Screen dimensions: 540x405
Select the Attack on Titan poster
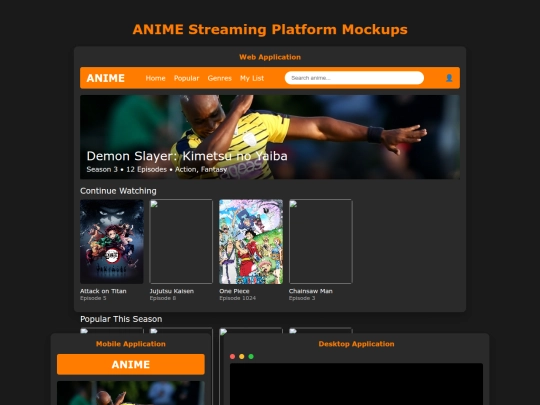pos(112,241)
